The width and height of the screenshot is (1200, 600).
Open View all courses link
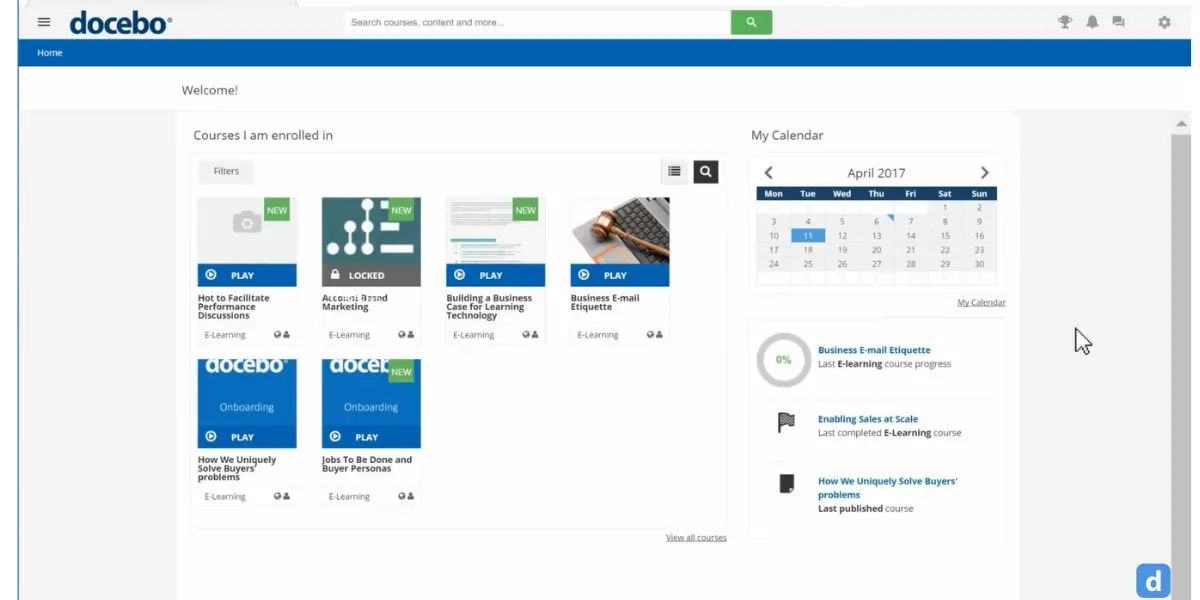coord(696,538)
